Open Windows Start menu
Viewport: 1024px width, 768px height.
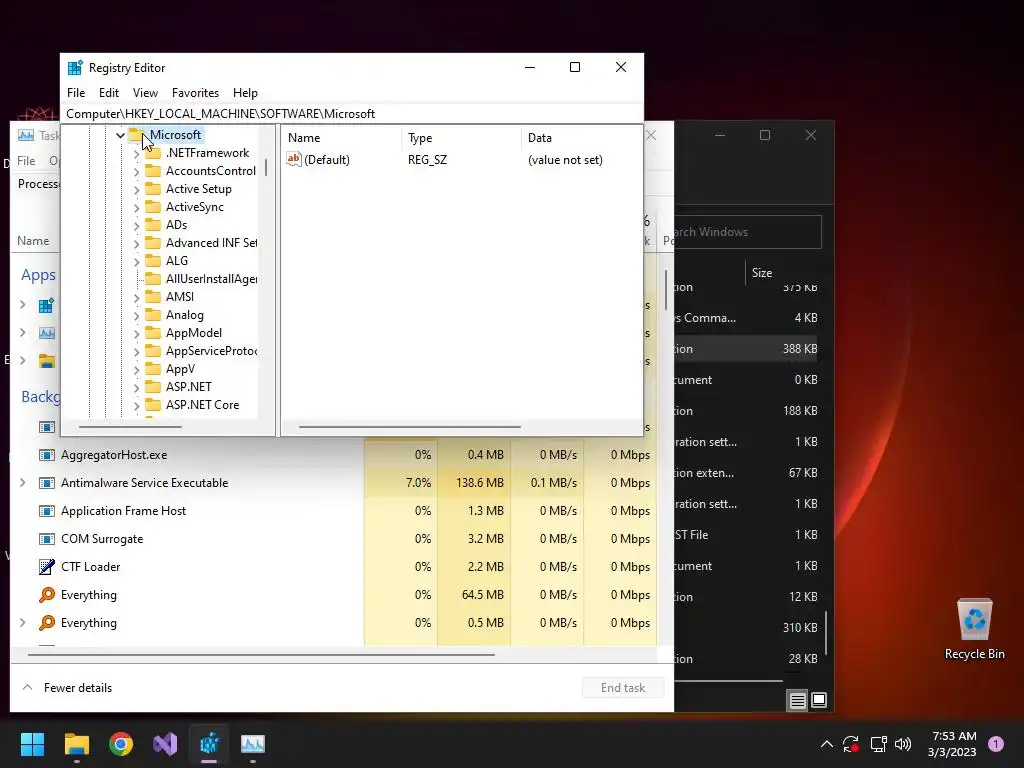[x=32, y=744]
